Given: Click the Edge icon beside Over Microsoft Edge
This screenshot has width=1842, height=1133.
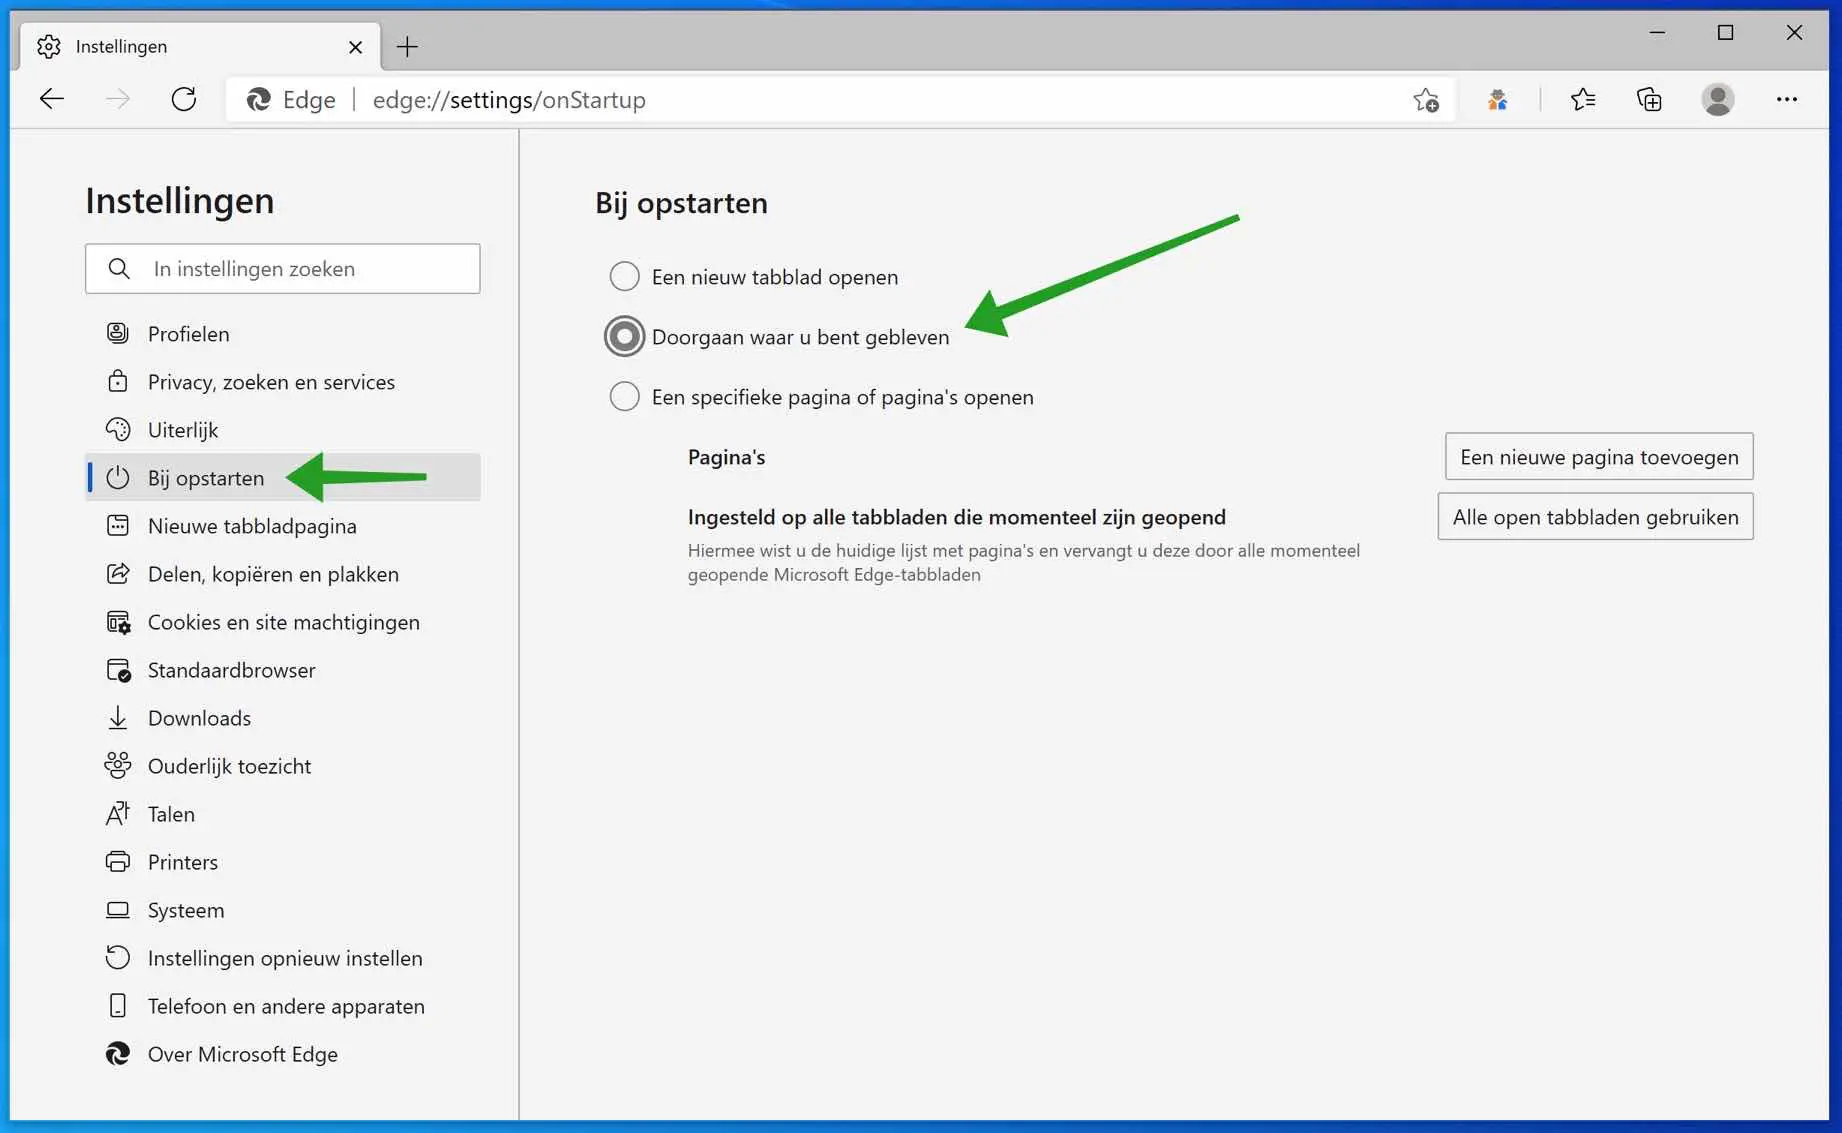Looking at the screenshot, I should tap(118, 1053).
